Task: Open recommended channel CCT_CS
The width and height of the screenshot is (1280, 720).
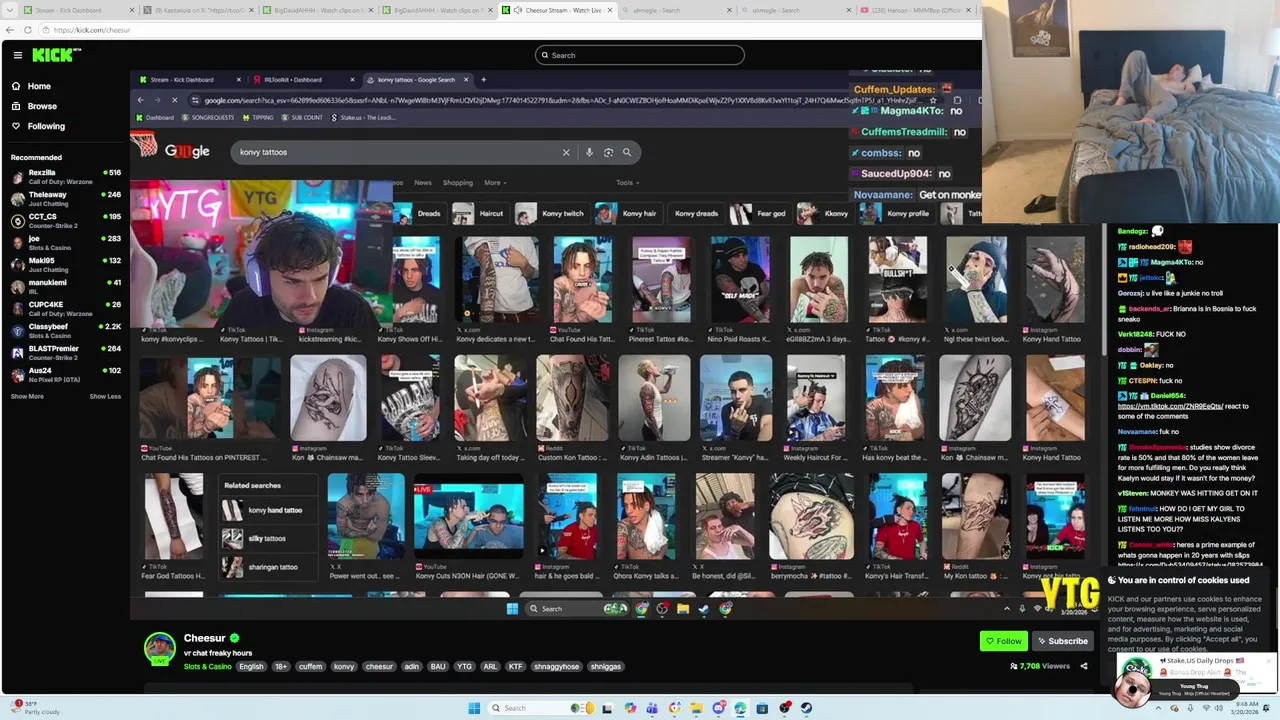Action: (x=65, y=221)
